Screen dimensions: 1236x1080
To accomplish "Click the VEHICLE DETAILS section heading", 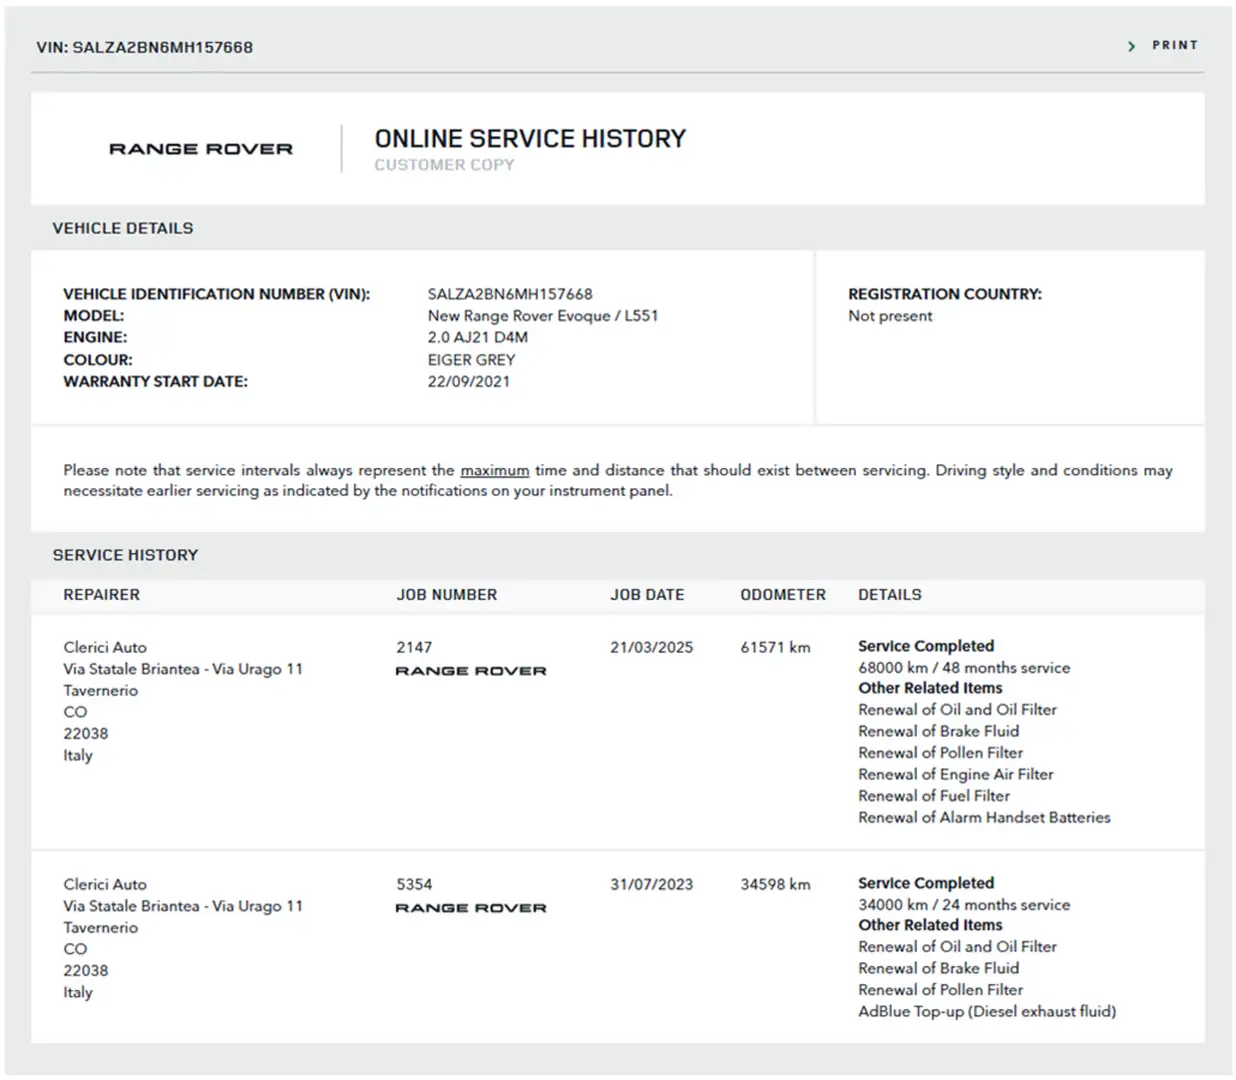I will [x=123, y=228].
